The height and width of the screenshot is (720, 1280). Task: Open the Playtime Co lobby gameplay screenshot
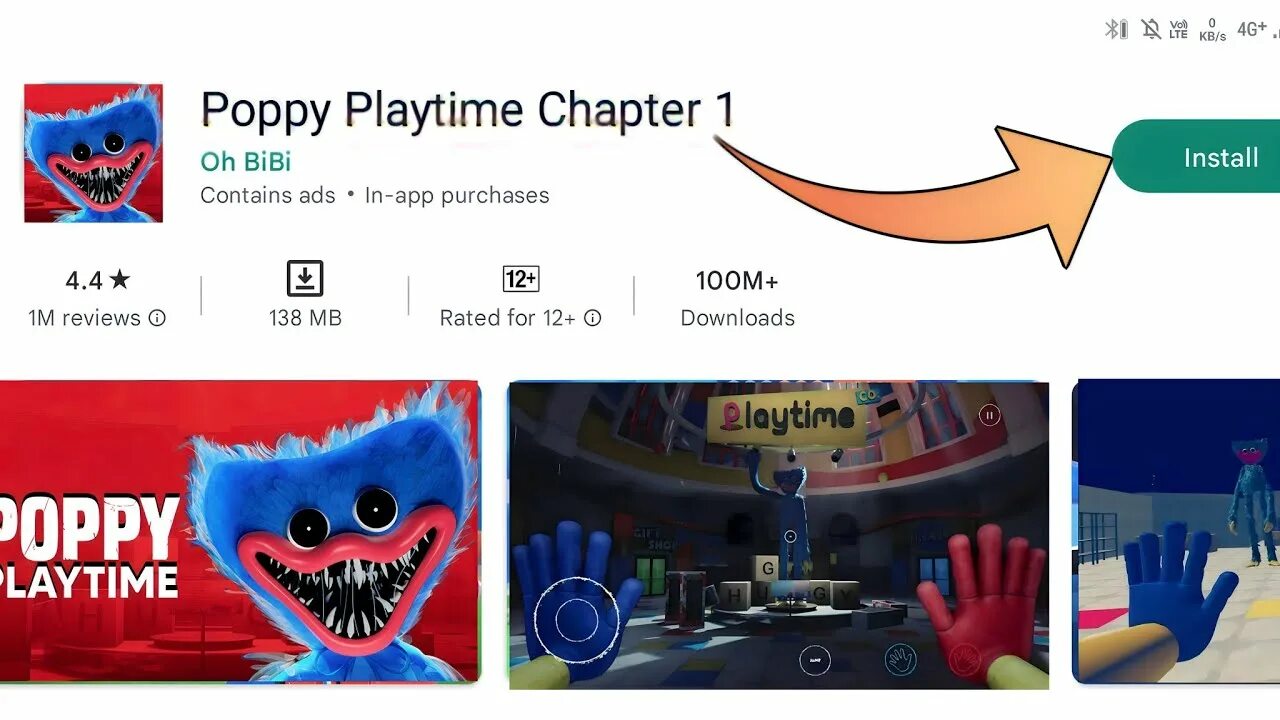pos(779,535)
